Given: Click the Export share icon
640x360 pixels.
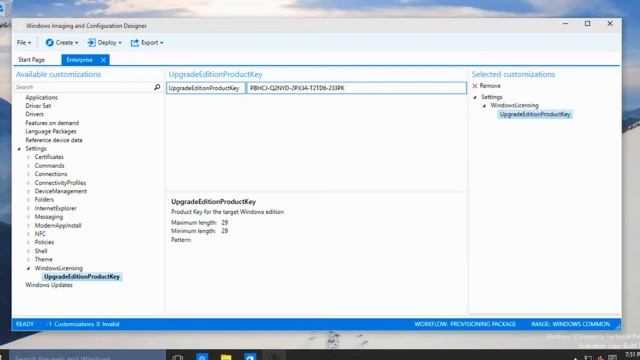Looking at the screenshot, I should (135, 42).
